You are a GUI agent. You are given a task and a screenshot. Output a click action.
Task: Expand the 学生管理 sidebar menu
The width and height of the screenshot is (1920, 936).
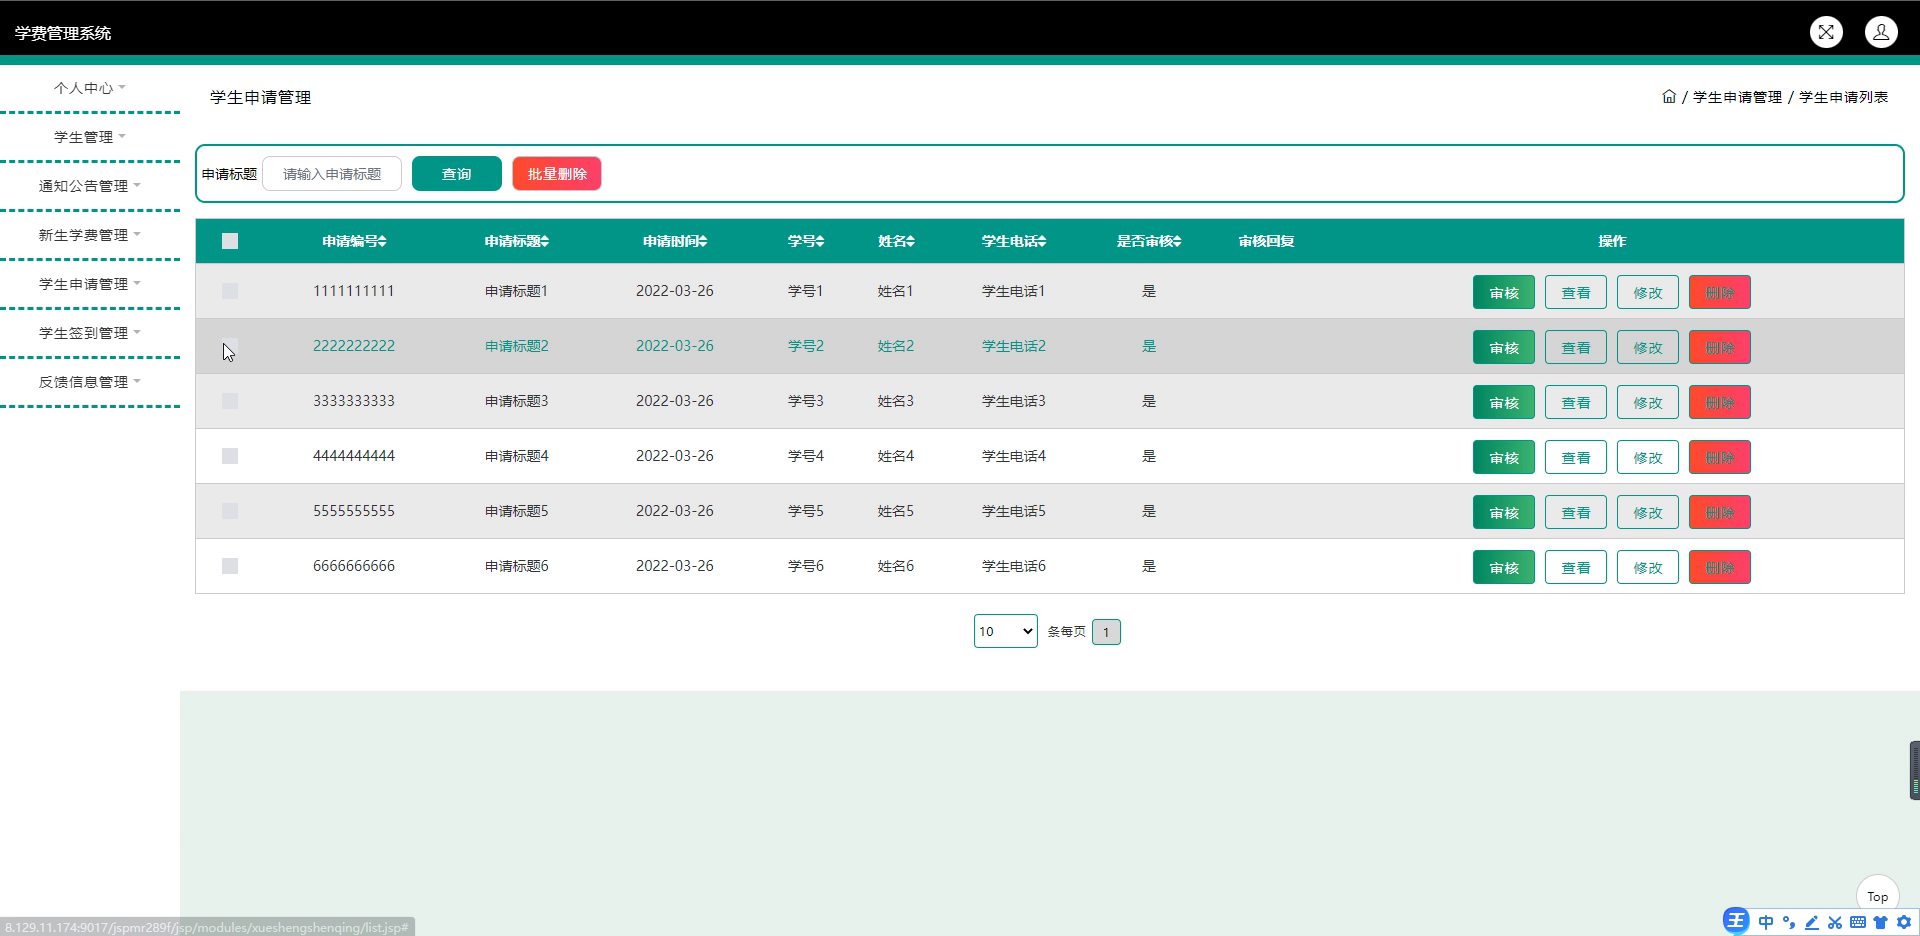(90, 137)
